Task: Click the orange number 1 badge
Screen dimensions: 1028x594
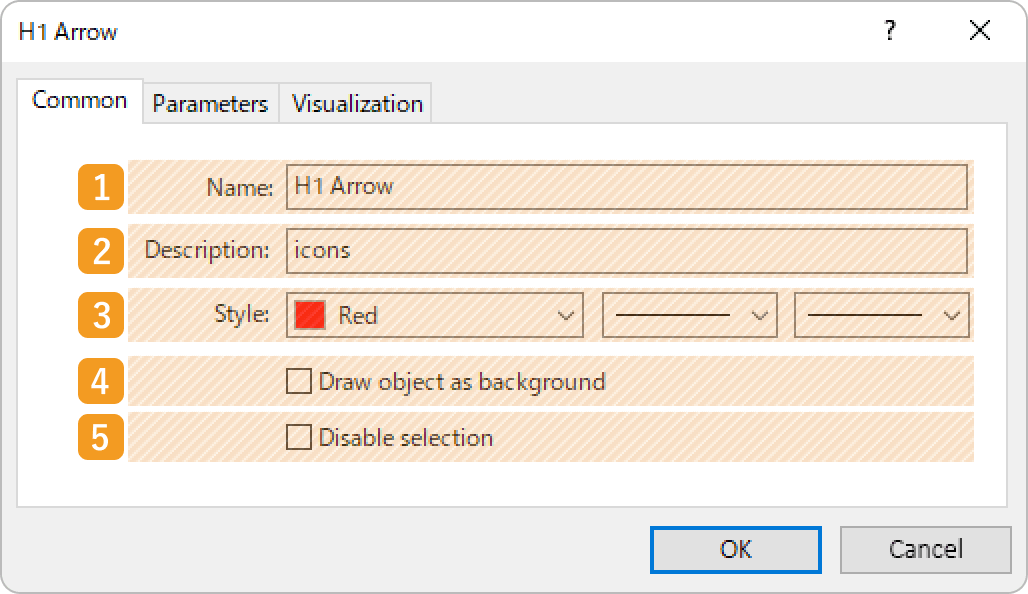Action: tap(101, 188)
